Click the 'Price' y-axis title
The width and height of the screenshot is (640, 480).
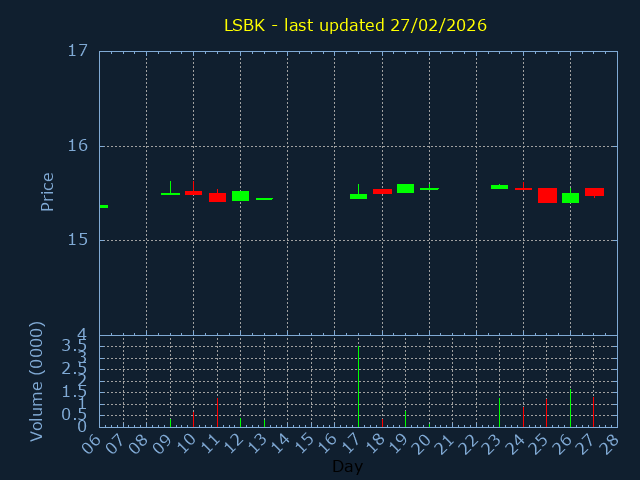click(x=47, y=192)
